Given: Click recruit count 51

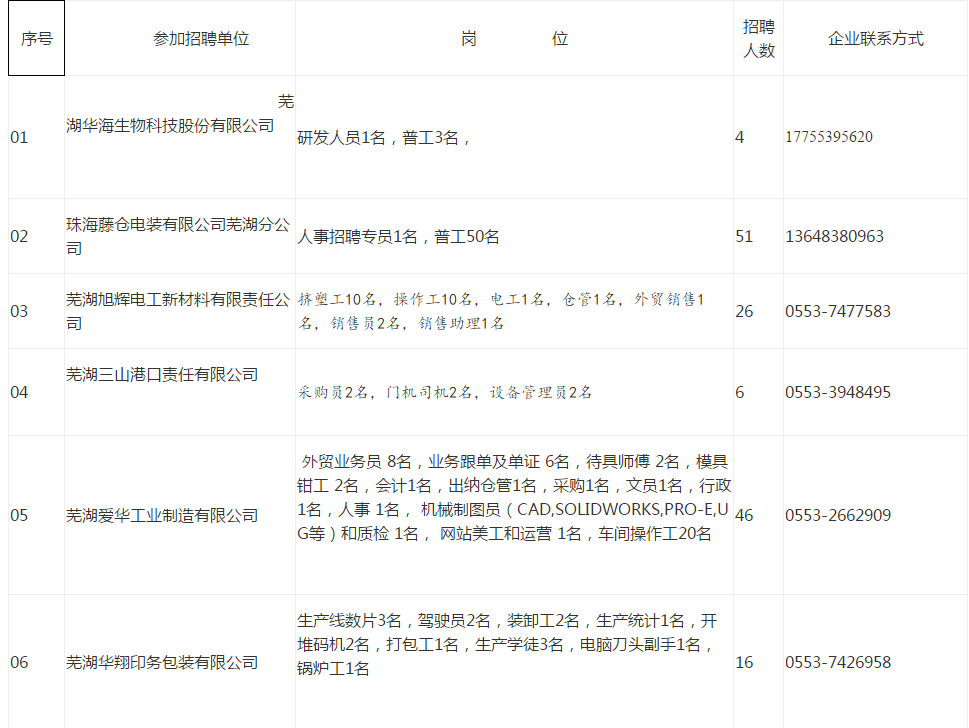Looking at the screenshot, I should coord(744,236).
